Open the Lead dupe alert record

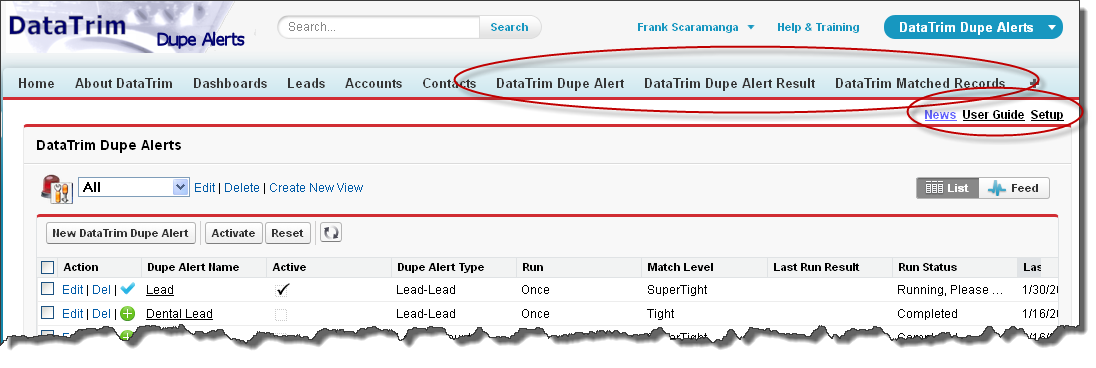click(160, 290)
